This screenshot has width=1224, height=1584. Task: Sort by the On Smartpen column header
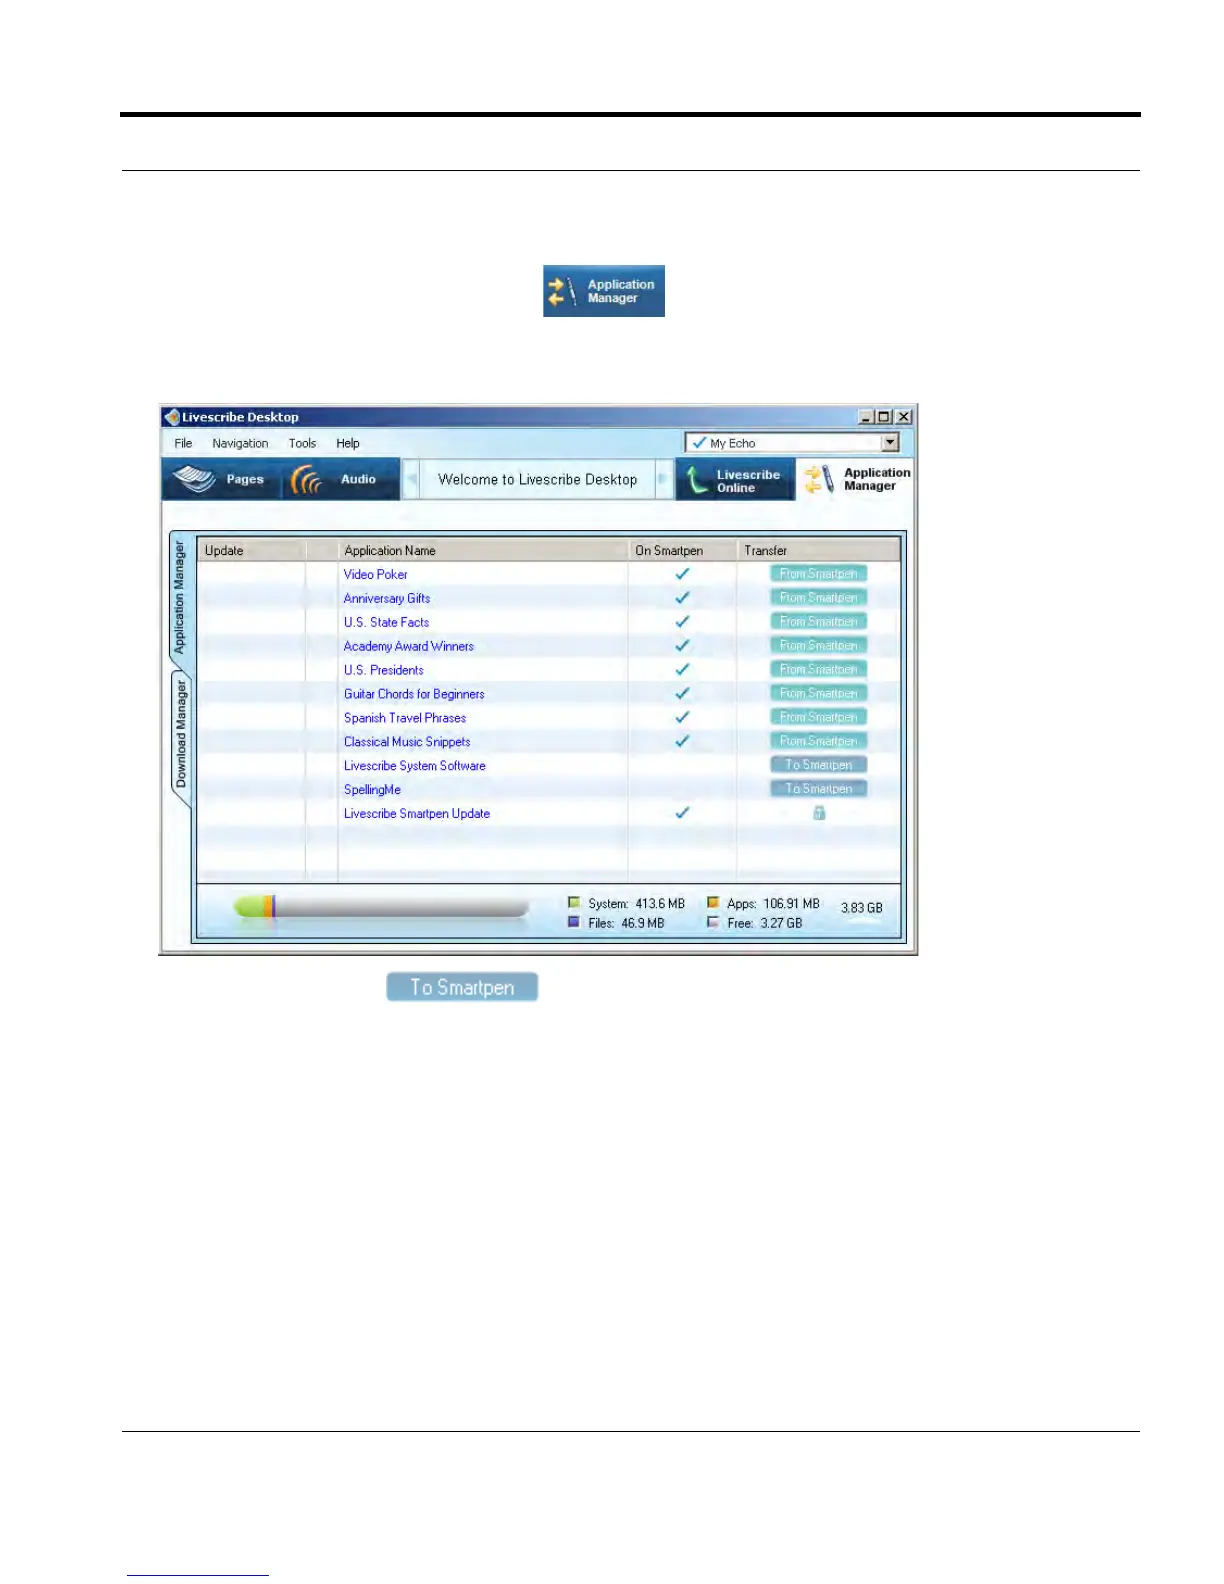pos(682,550)
